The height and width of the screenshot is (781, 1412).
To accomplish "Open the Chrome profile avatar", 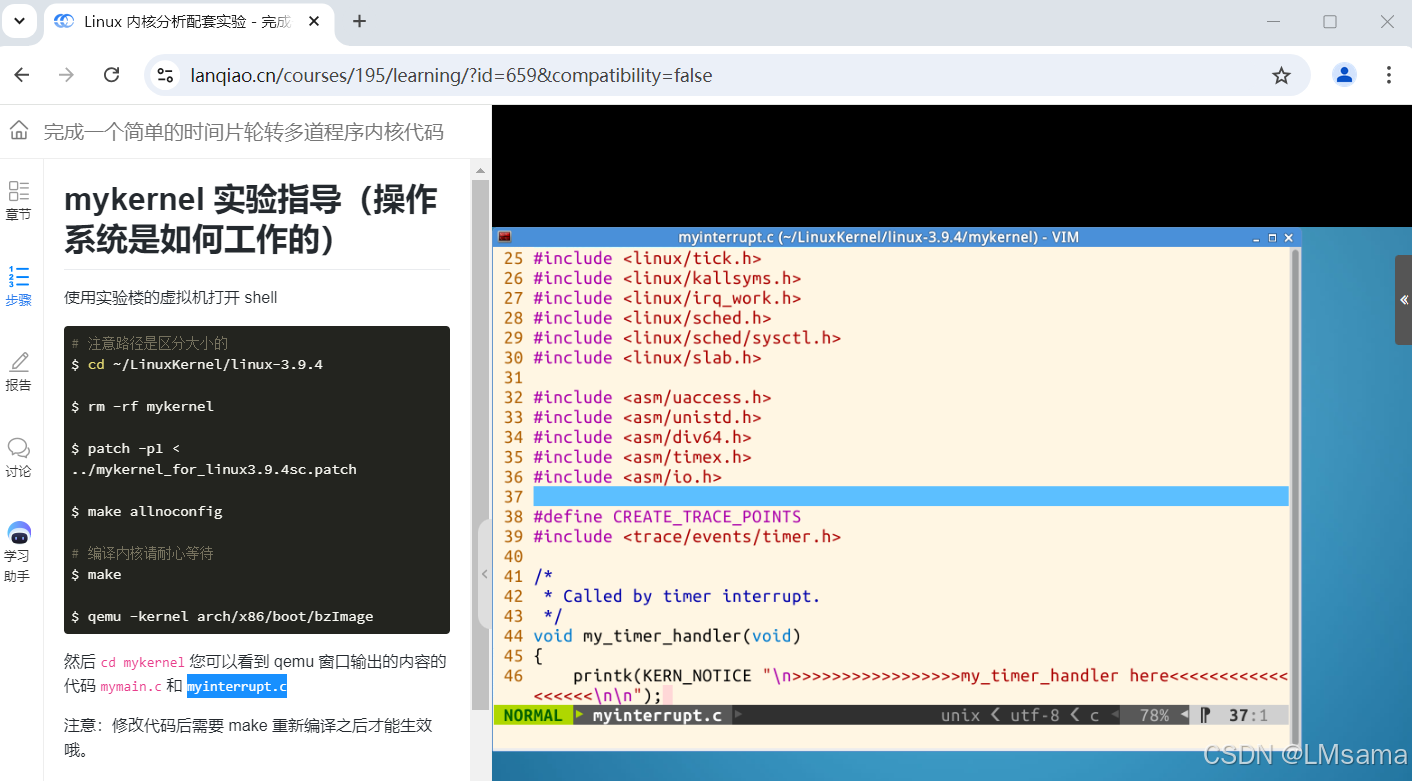I will [x=1344, y=75].
